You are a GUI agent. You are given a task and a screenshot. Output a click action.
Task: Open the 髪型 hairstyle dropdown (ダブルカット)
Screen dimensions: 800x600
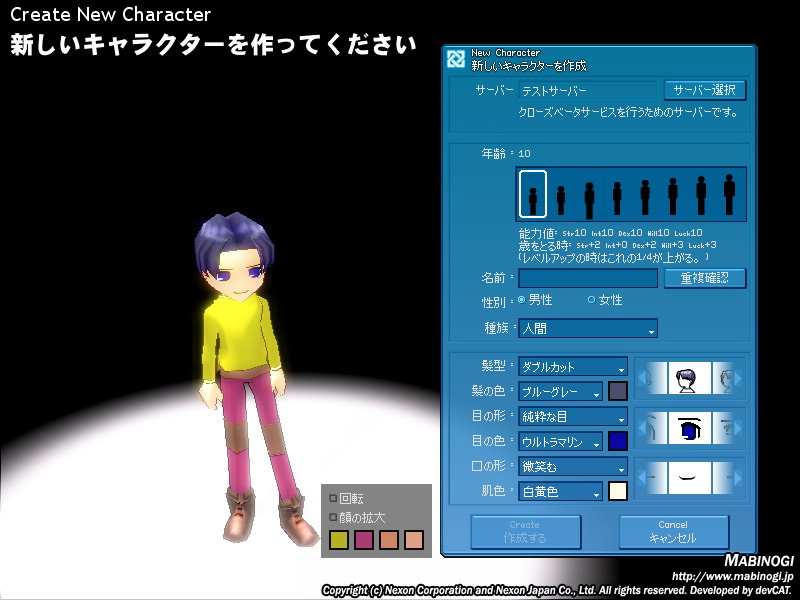point(573,366)
